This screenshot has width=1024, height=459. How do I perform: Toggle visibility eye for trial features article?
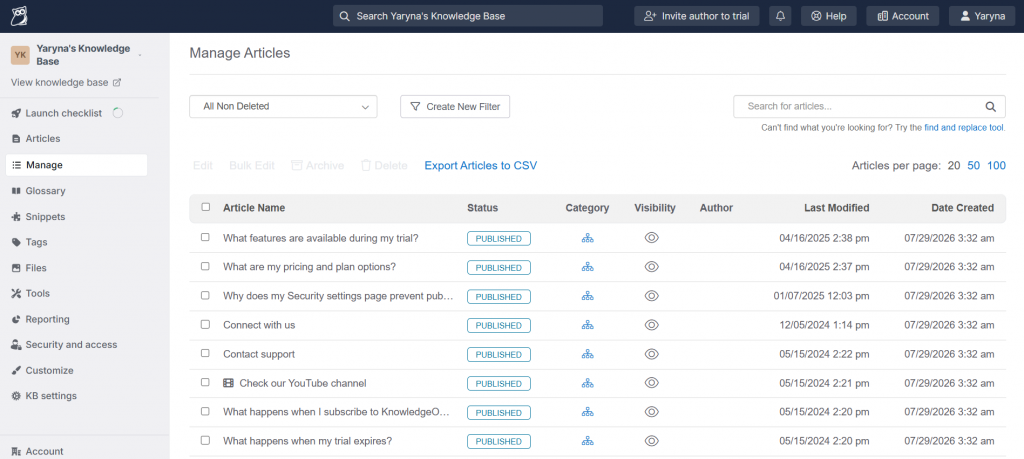pyautogui.click(x=651, y=238)
